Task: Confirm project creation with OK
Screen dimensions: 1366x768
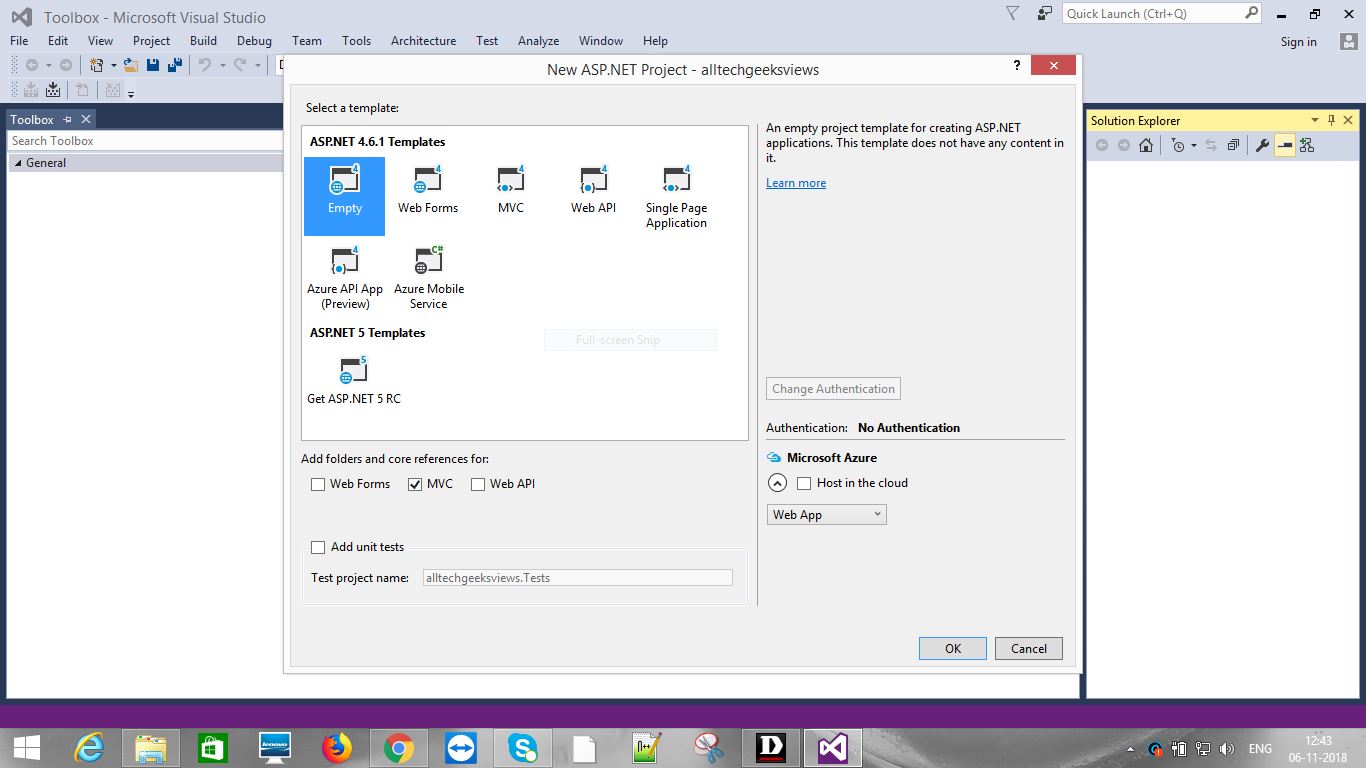Action: point(951,648)
